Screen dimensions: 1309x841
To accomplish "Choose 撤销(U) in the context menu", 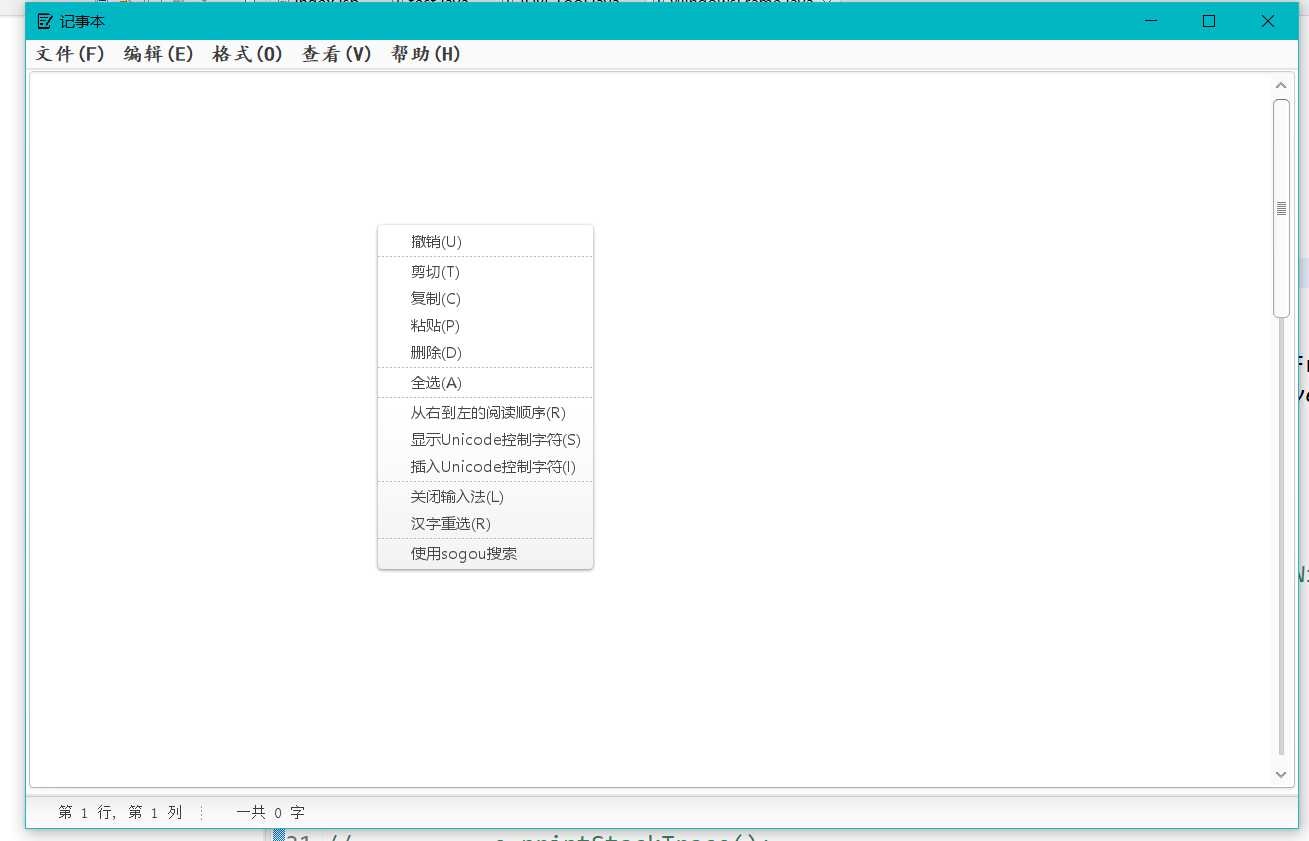I will [x=485, y=242].
